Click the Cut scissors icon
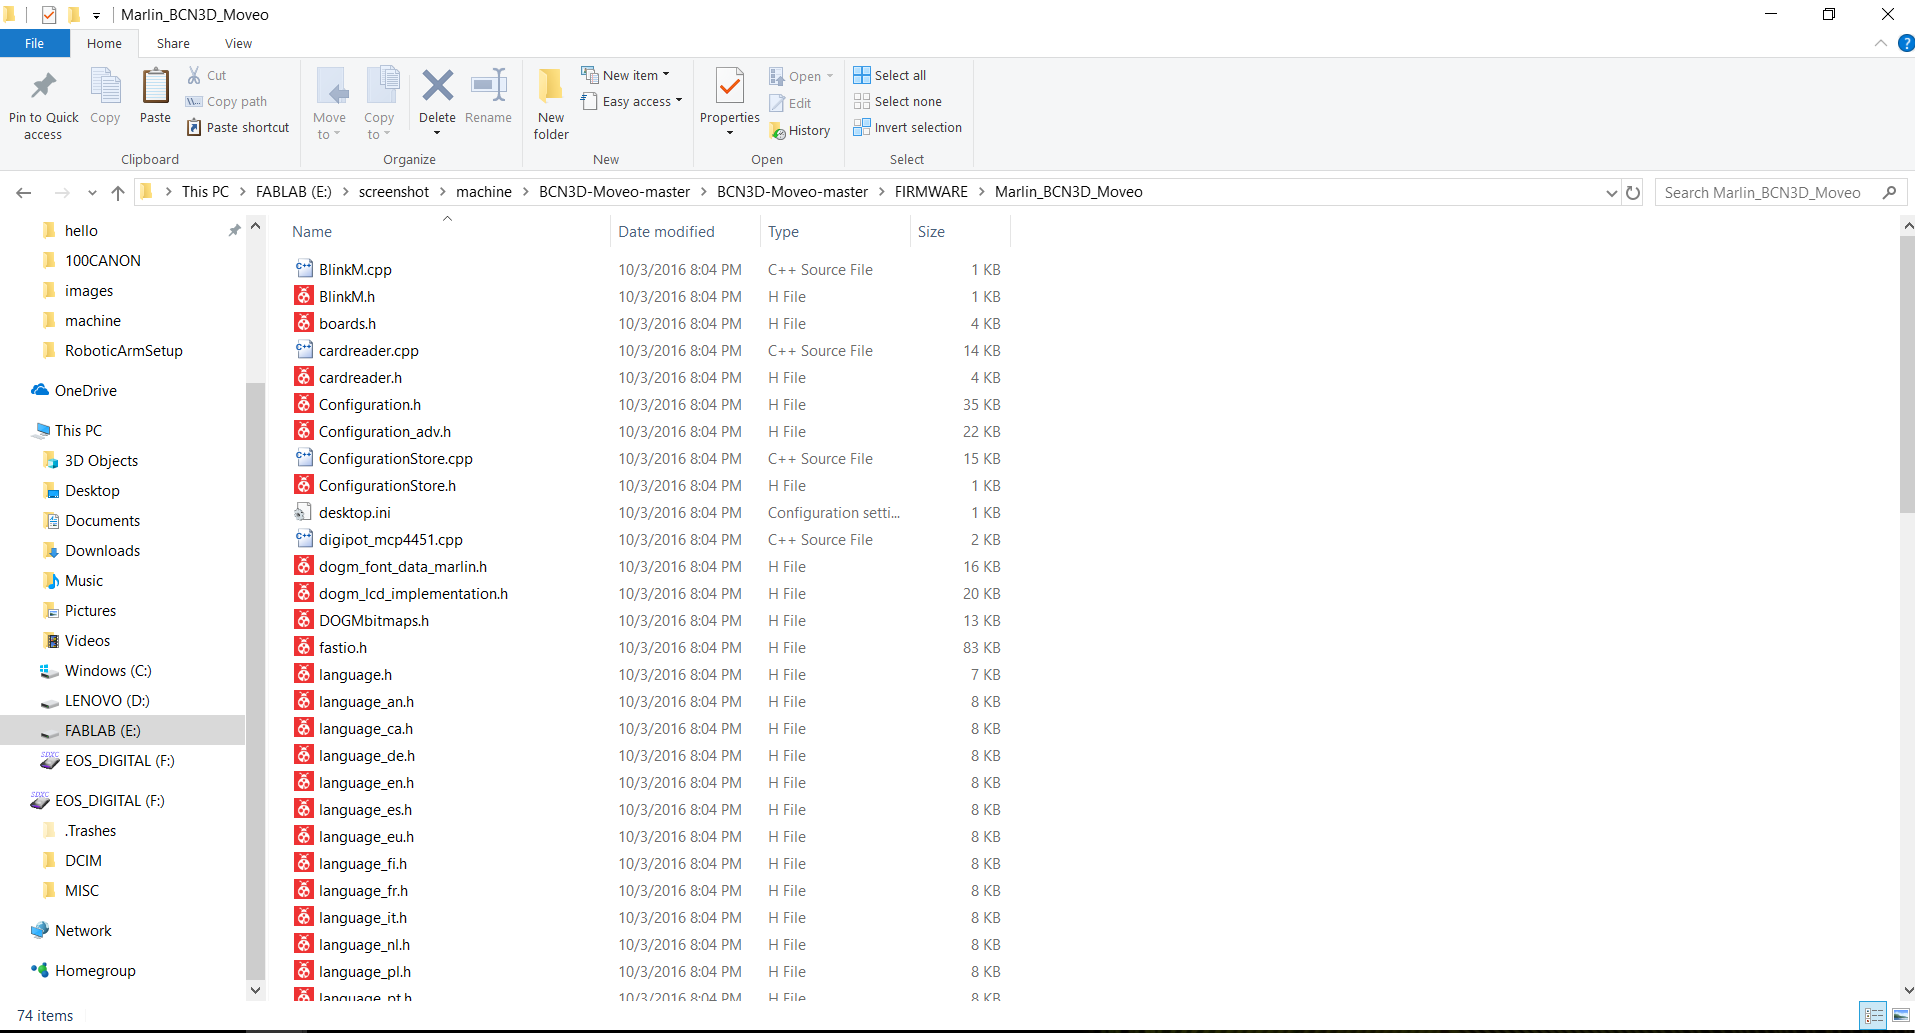Viewport: 1915px width, 1033px height. click(194, 75)
